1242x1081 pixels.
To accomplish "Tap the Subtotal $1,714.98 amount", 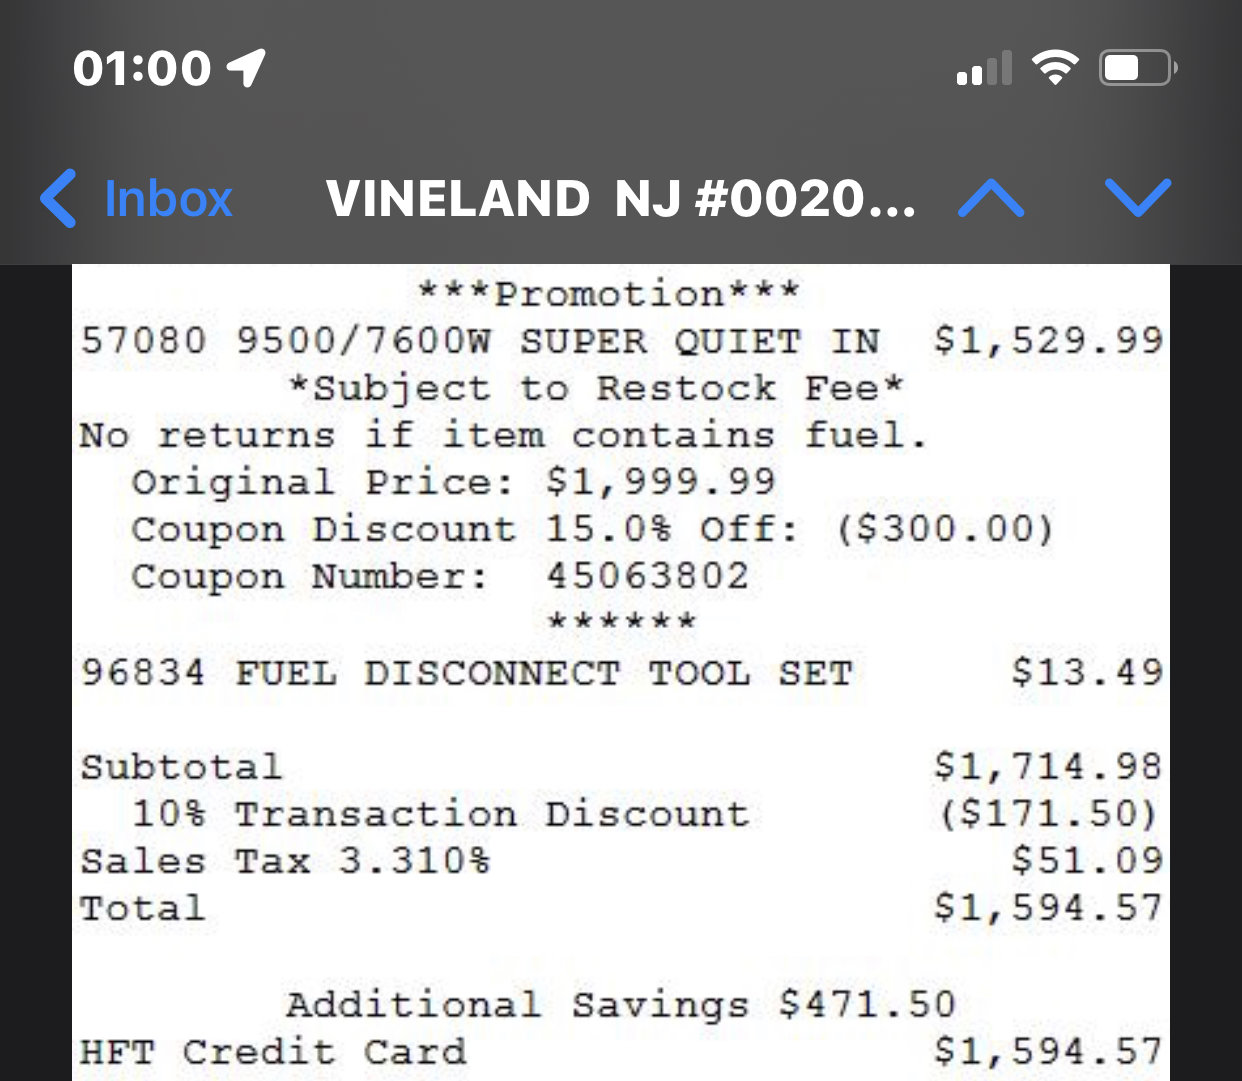I will point(1048,767).
